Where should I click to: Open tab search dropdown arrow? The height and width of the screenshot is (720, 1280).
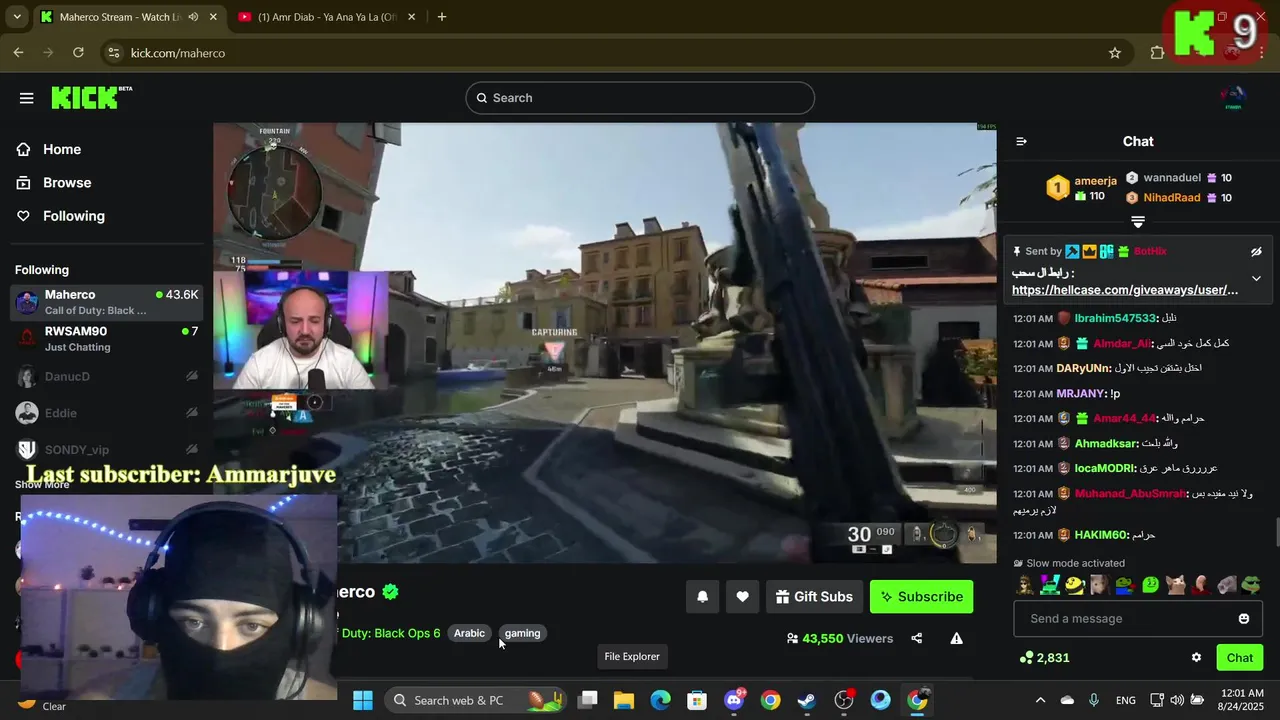[x=17, y=17]
